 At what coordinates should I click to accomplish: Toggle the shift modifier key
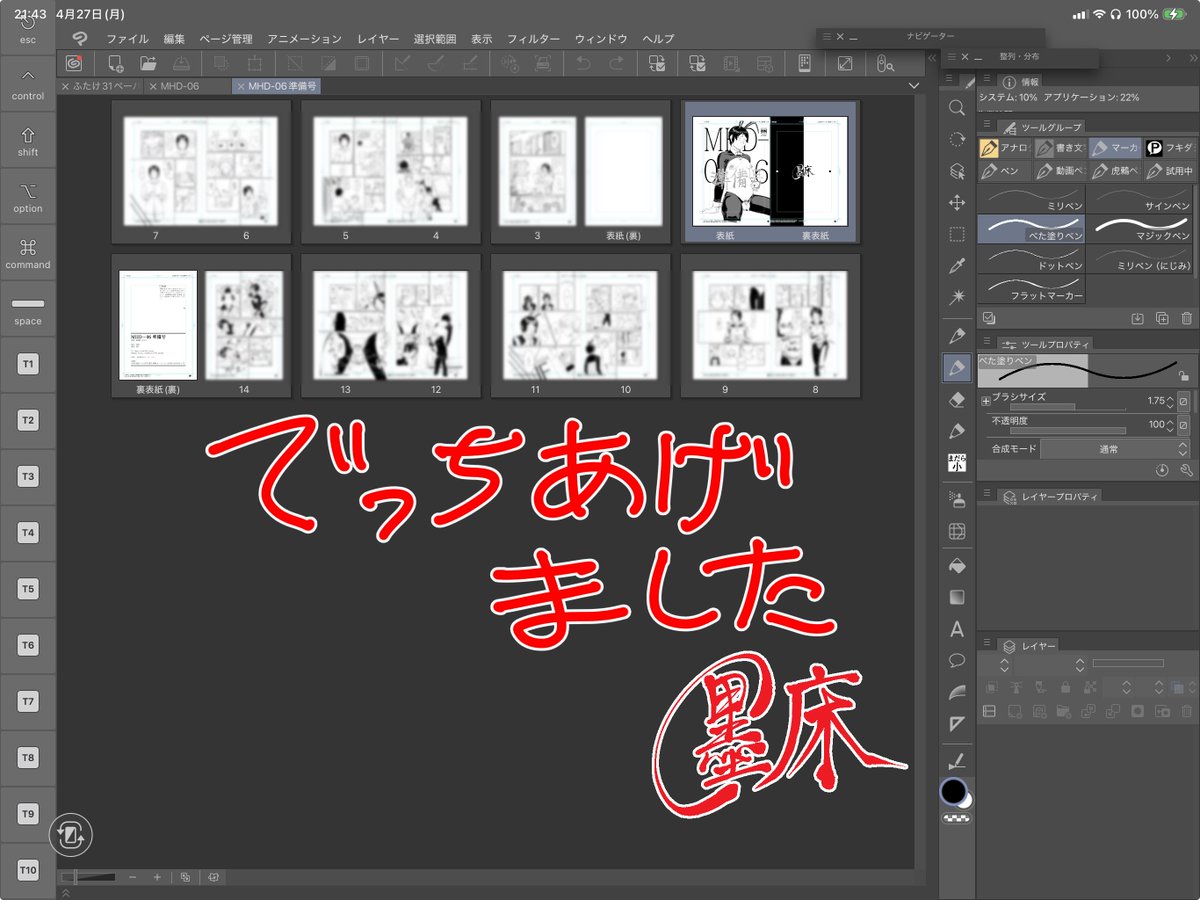click(28, 141)
